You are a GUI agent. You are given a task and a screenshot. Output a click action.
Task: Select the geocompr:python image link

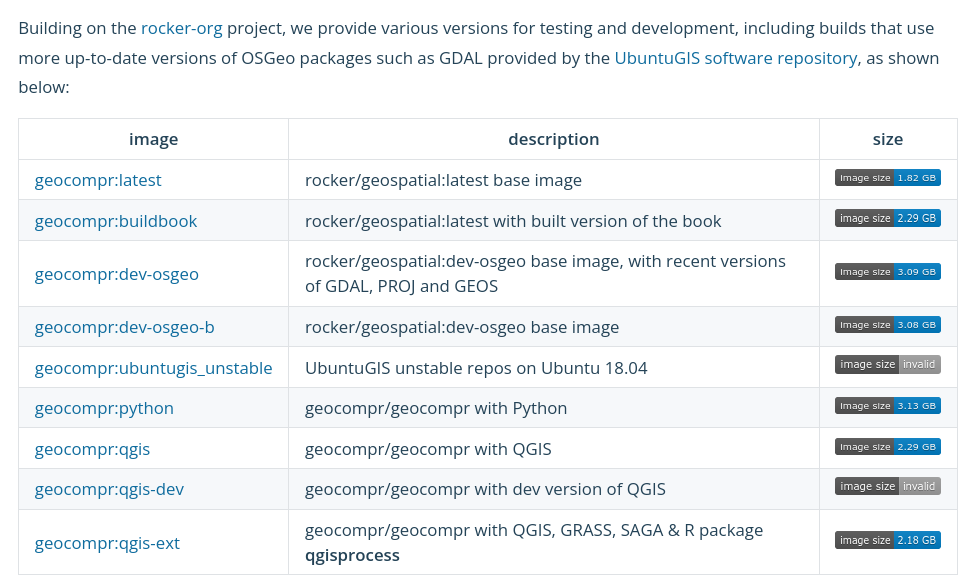(104, 408)
